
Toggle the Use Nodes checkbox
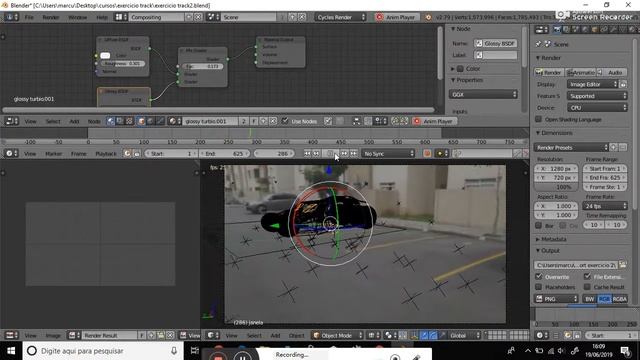(285, 121)
